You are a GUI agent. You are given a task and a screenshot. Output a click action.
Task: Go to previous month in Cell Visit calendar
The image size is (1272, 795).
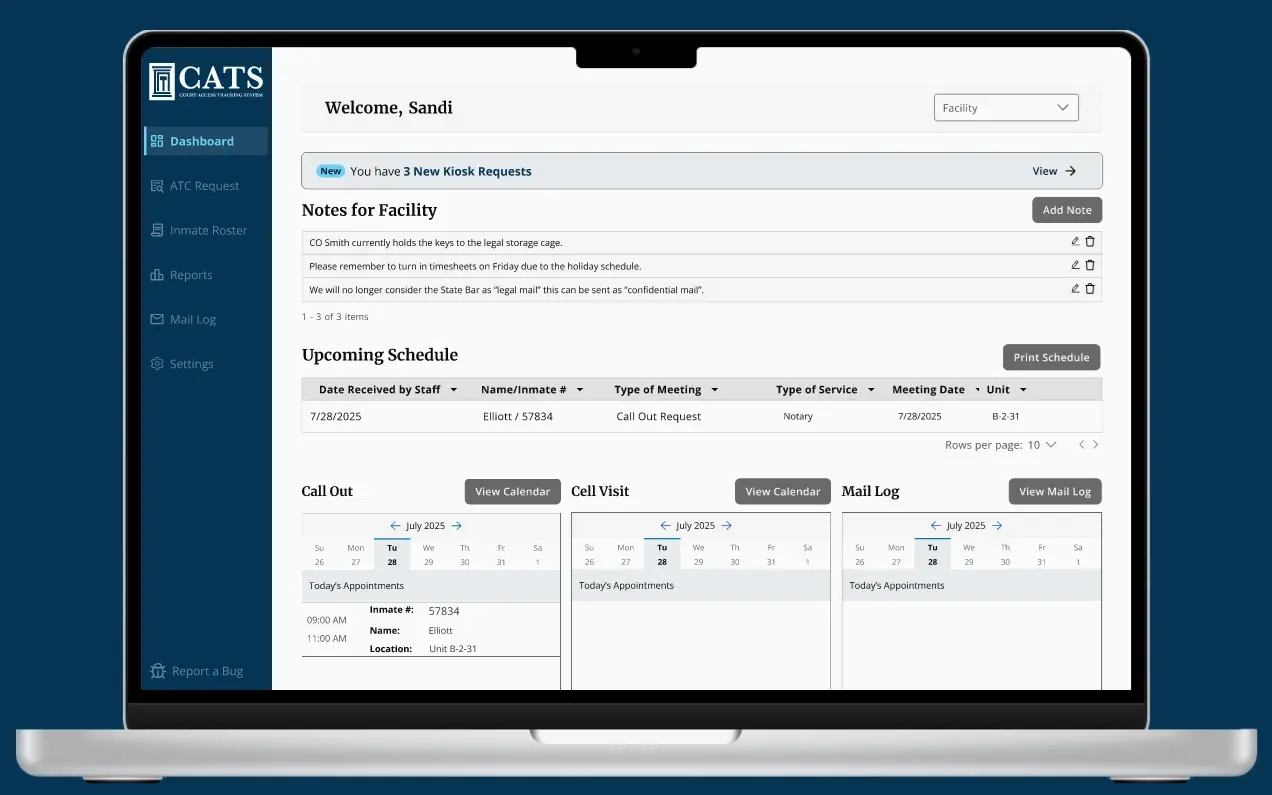(665, 526)
